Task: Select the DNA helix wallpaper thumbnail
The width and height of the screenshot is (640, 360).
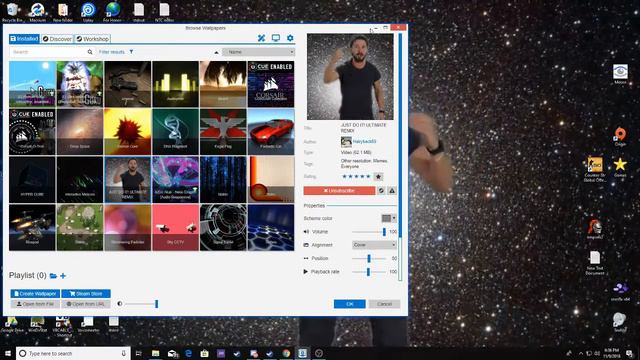Action: (175, 132)
